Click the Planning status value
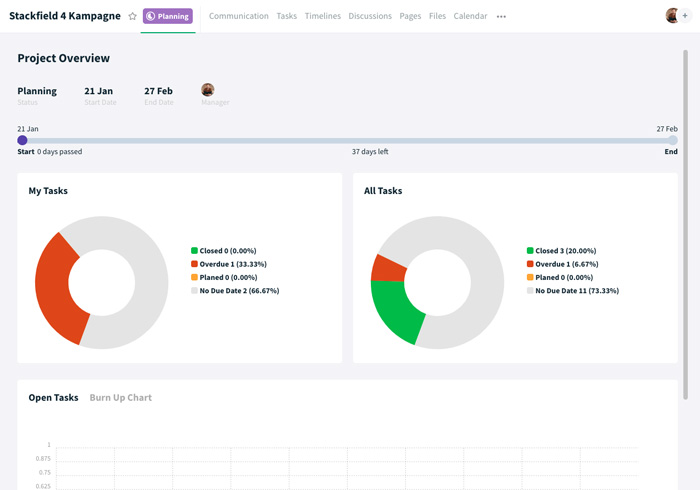The image size is (700, 490). (x=37, y=91)
